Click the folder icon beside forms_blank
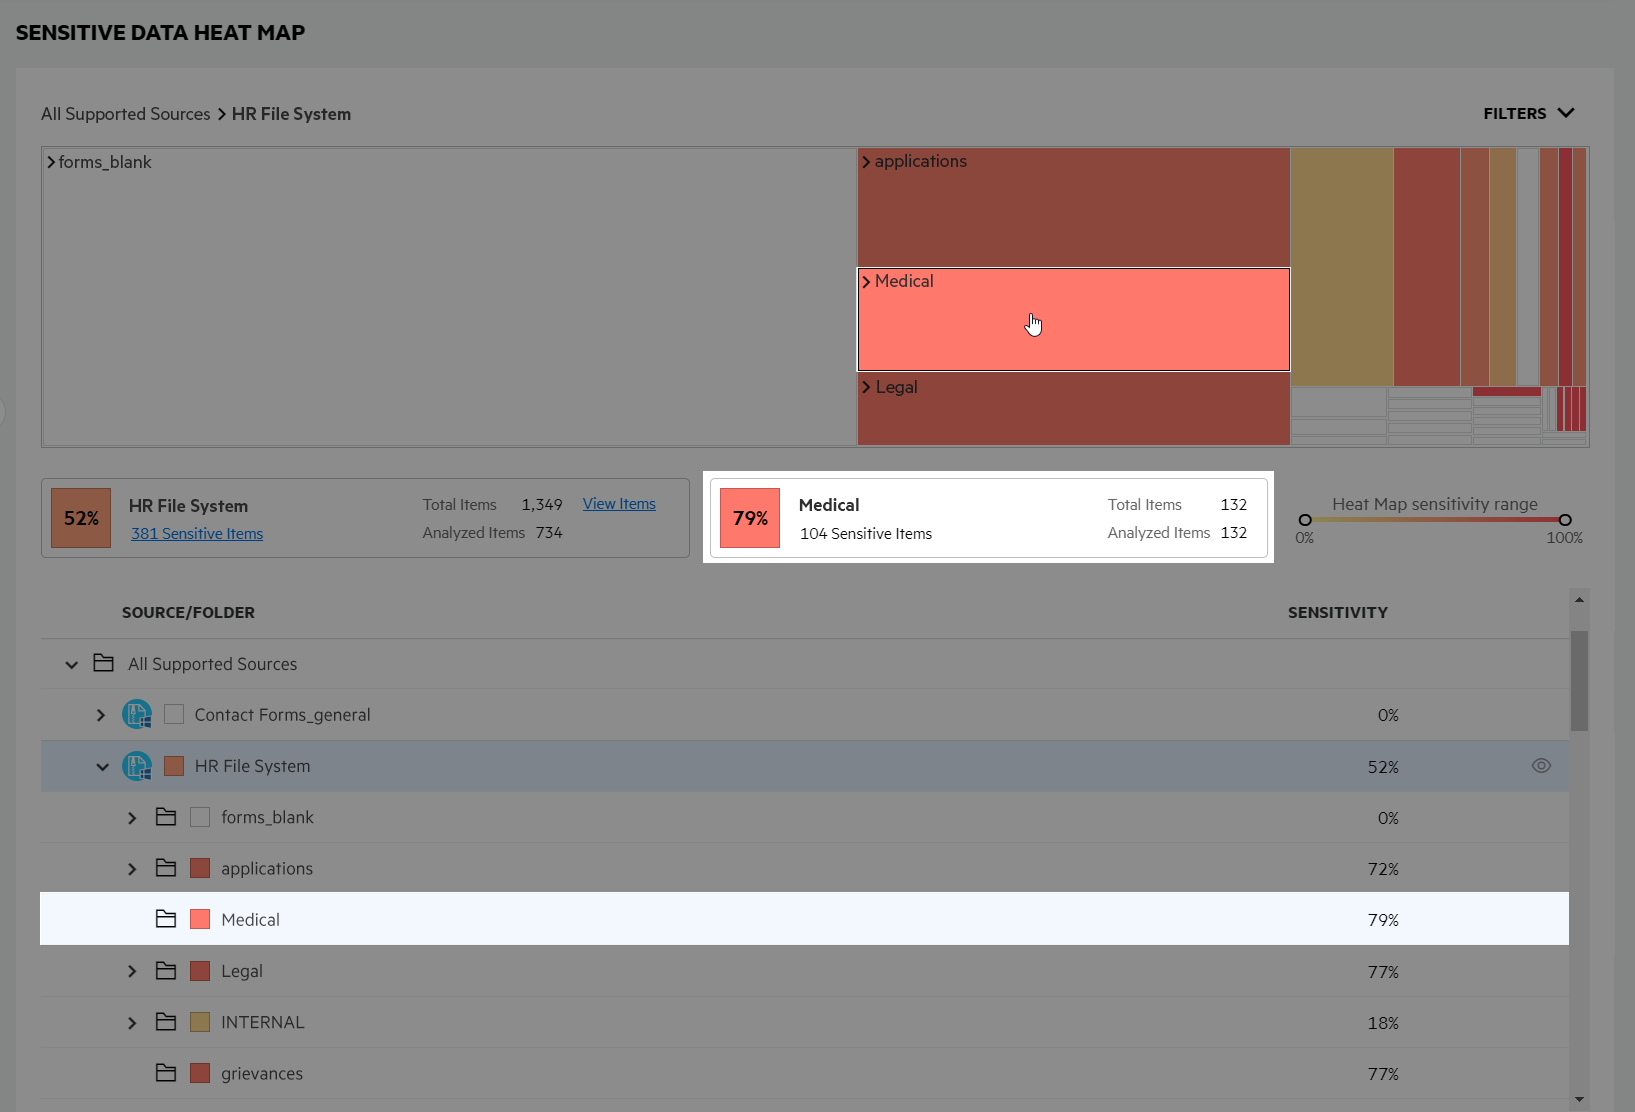This screenshot has width=1635, height=1112. point(166,817)
